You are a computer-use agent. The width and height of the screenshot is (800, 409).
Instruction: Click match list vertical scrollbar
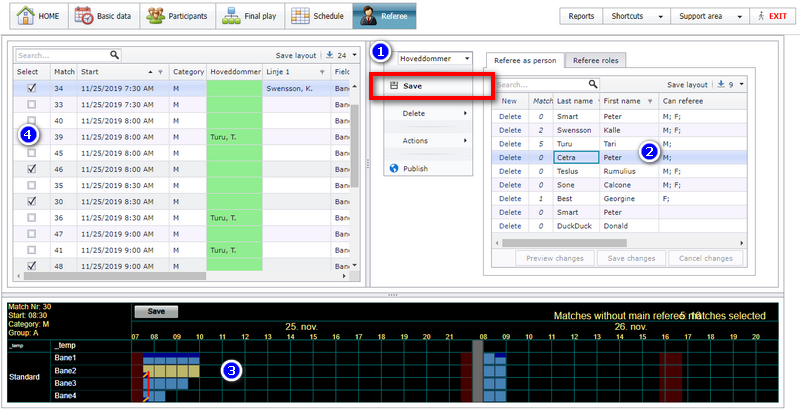354,145
